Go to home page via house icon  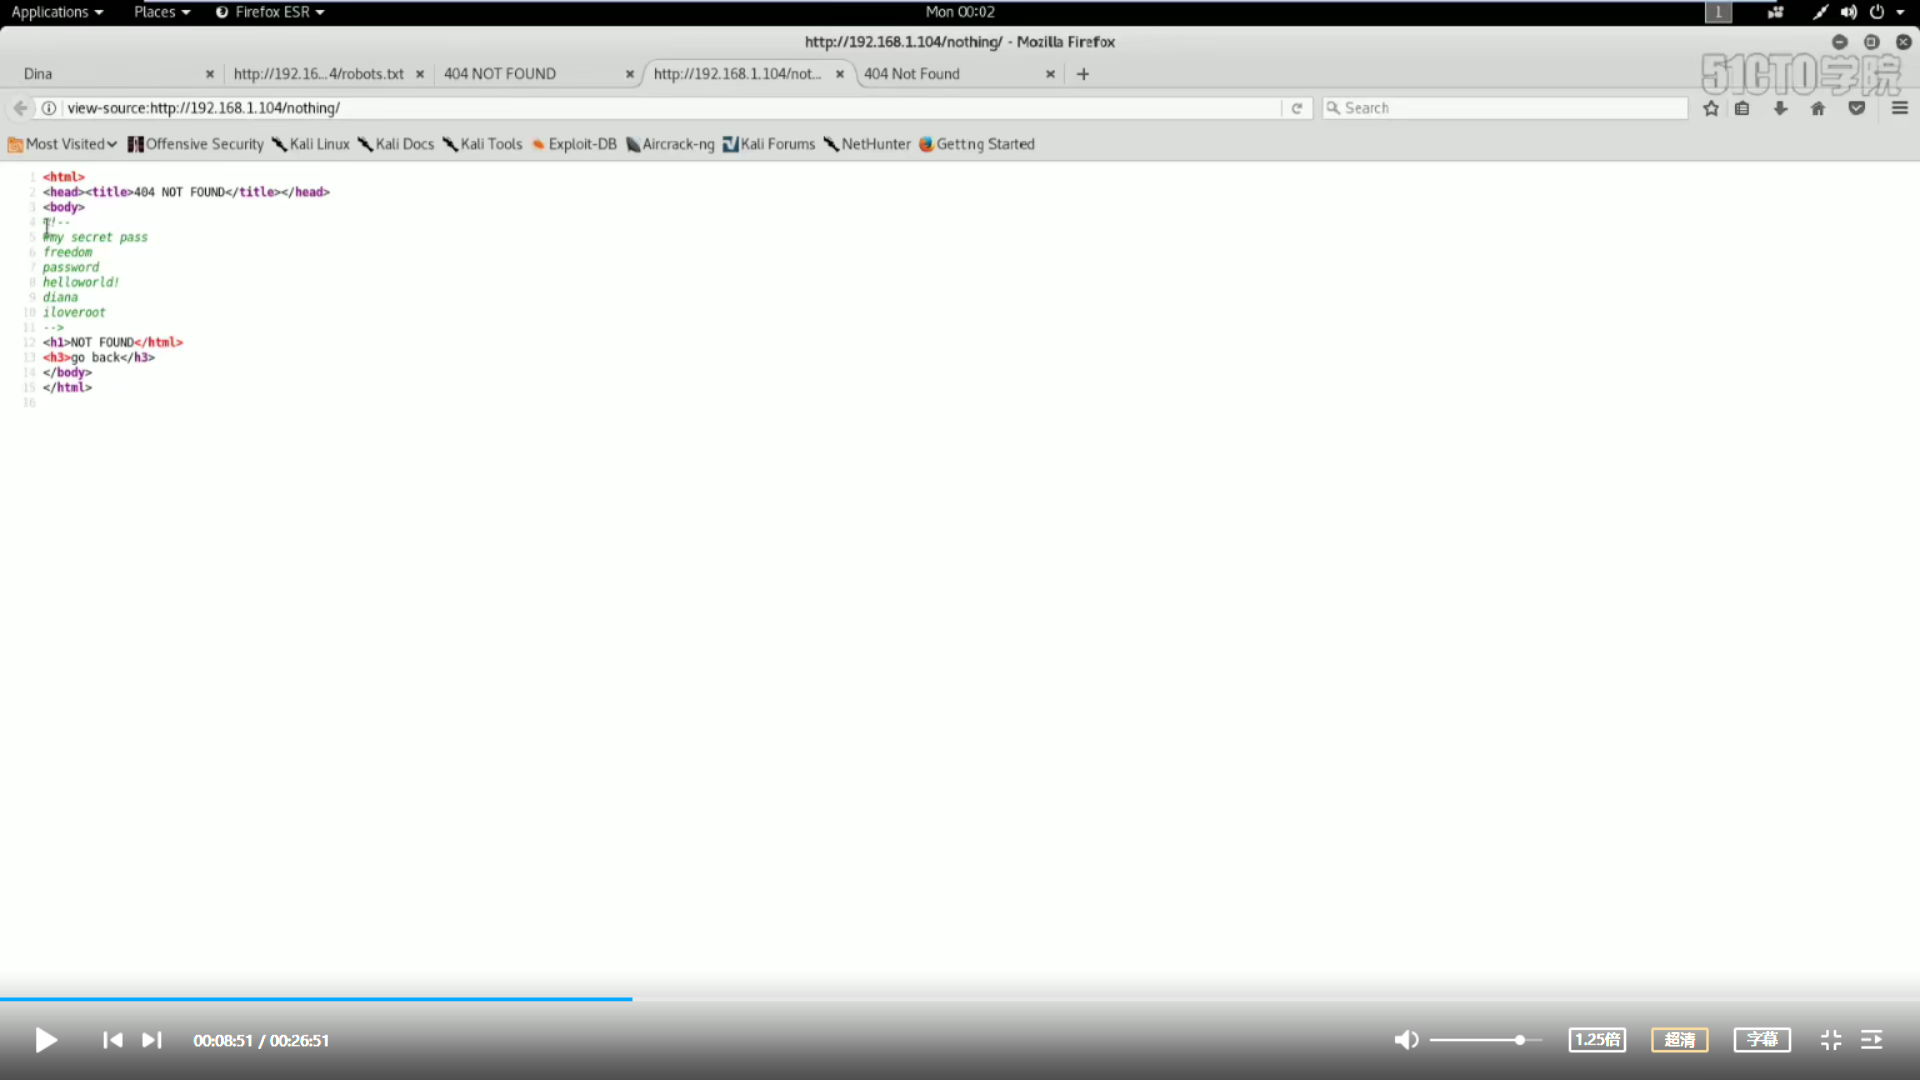(x=1818, y=108)
